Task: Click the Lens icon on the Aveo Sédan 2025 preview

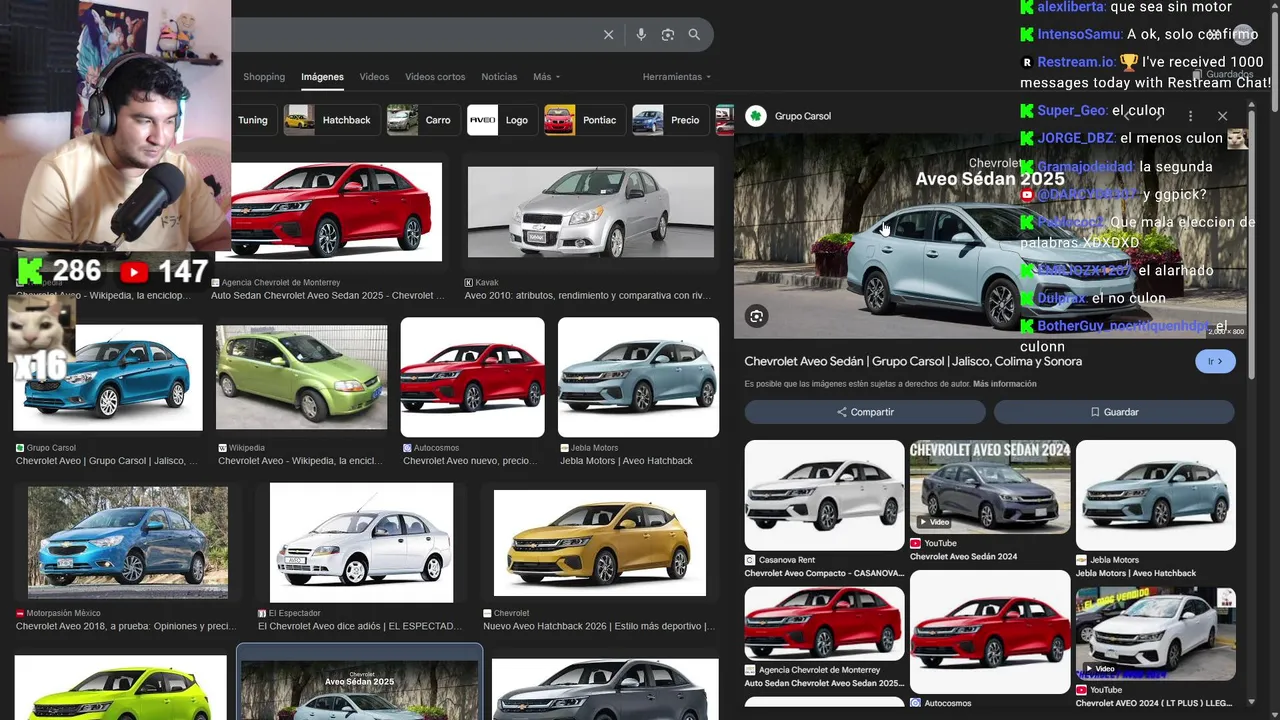Action: pyautogui.click(x=757, y=316)
